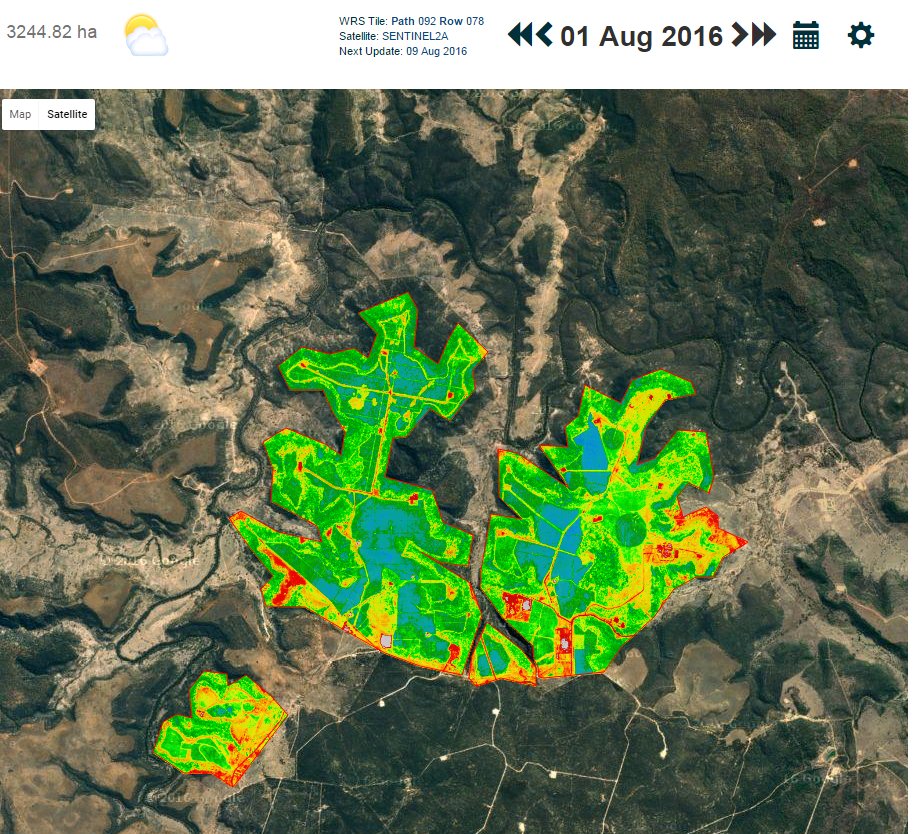Switch to Map view
The height and width of the screenshot is (834, 919).
21,114
